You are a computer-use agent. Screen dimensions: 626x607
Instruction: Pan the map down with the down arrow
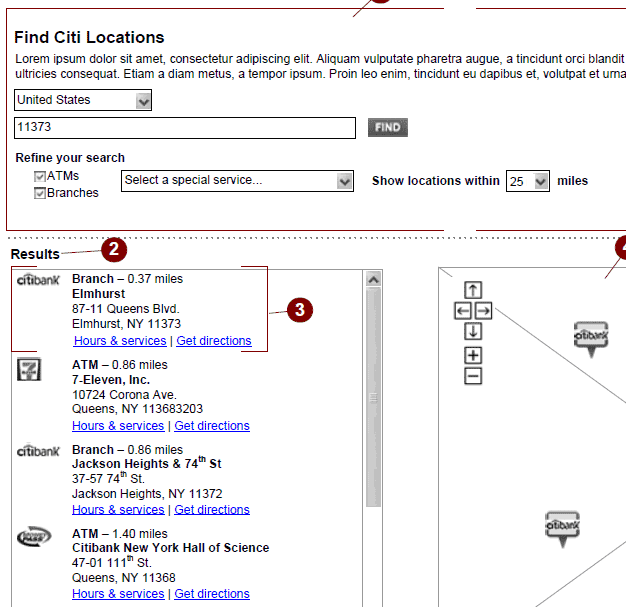pyautogui.click(x=473, y=331)
